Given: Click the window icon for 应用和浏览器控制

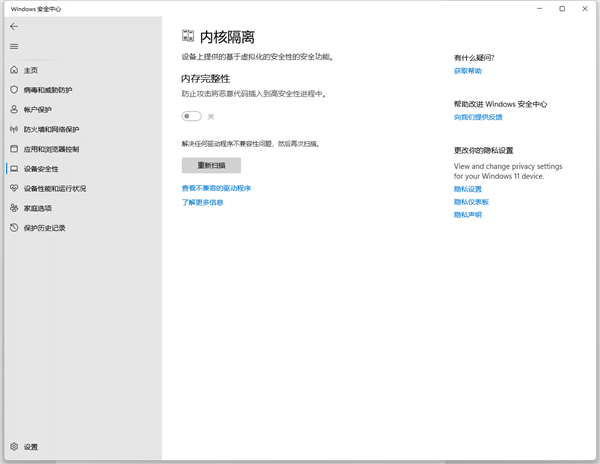Looking at the screenshot, I should (14, 149).
